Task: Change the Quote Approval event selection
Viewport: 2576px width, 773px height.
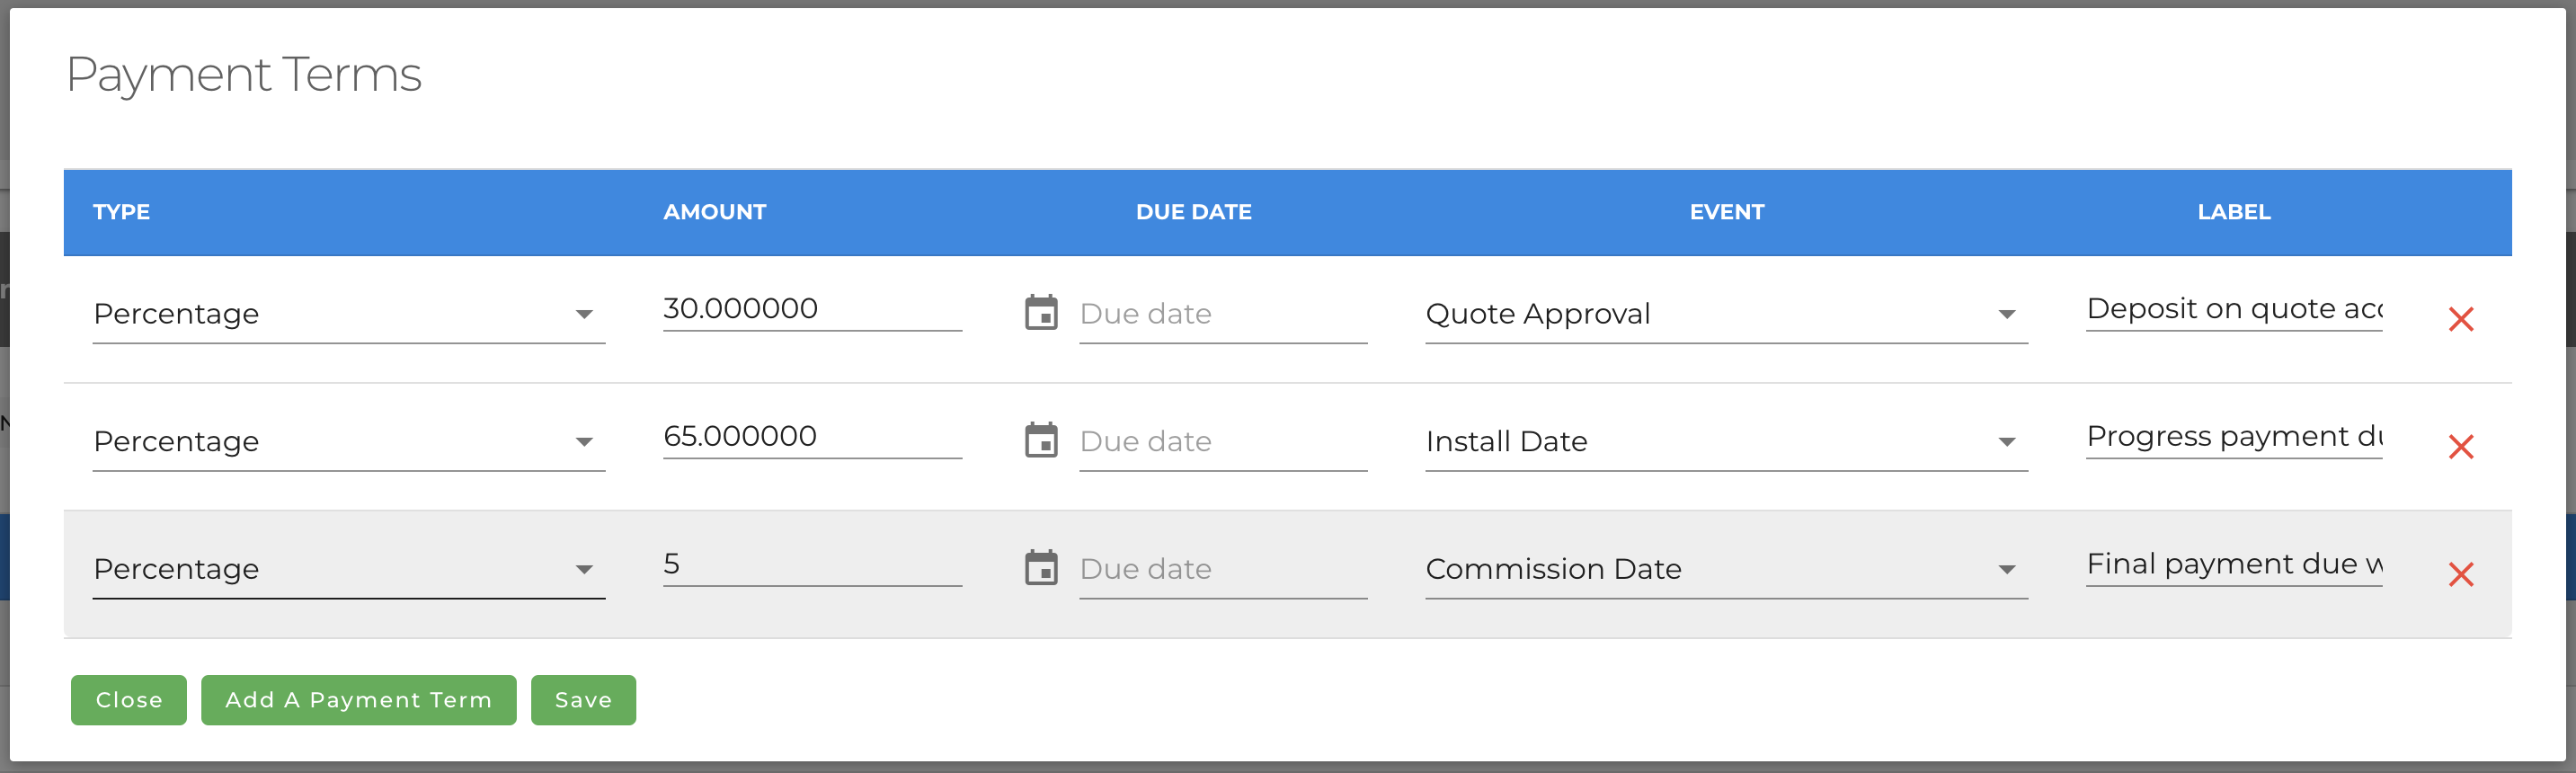Action: click(x=1725, y=314)
